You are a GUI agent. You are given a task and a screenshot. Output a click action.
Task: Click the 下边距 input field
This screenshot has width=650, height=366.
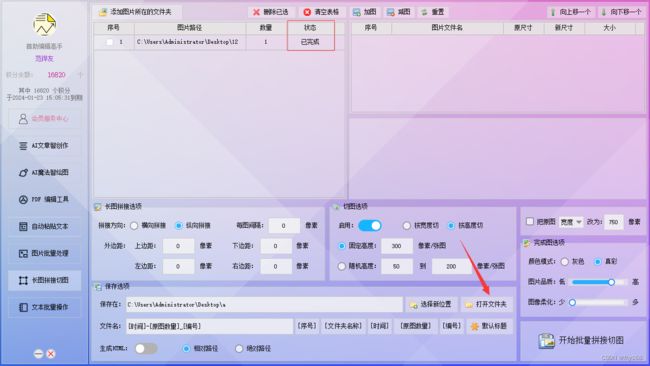[x=276, y=246]
